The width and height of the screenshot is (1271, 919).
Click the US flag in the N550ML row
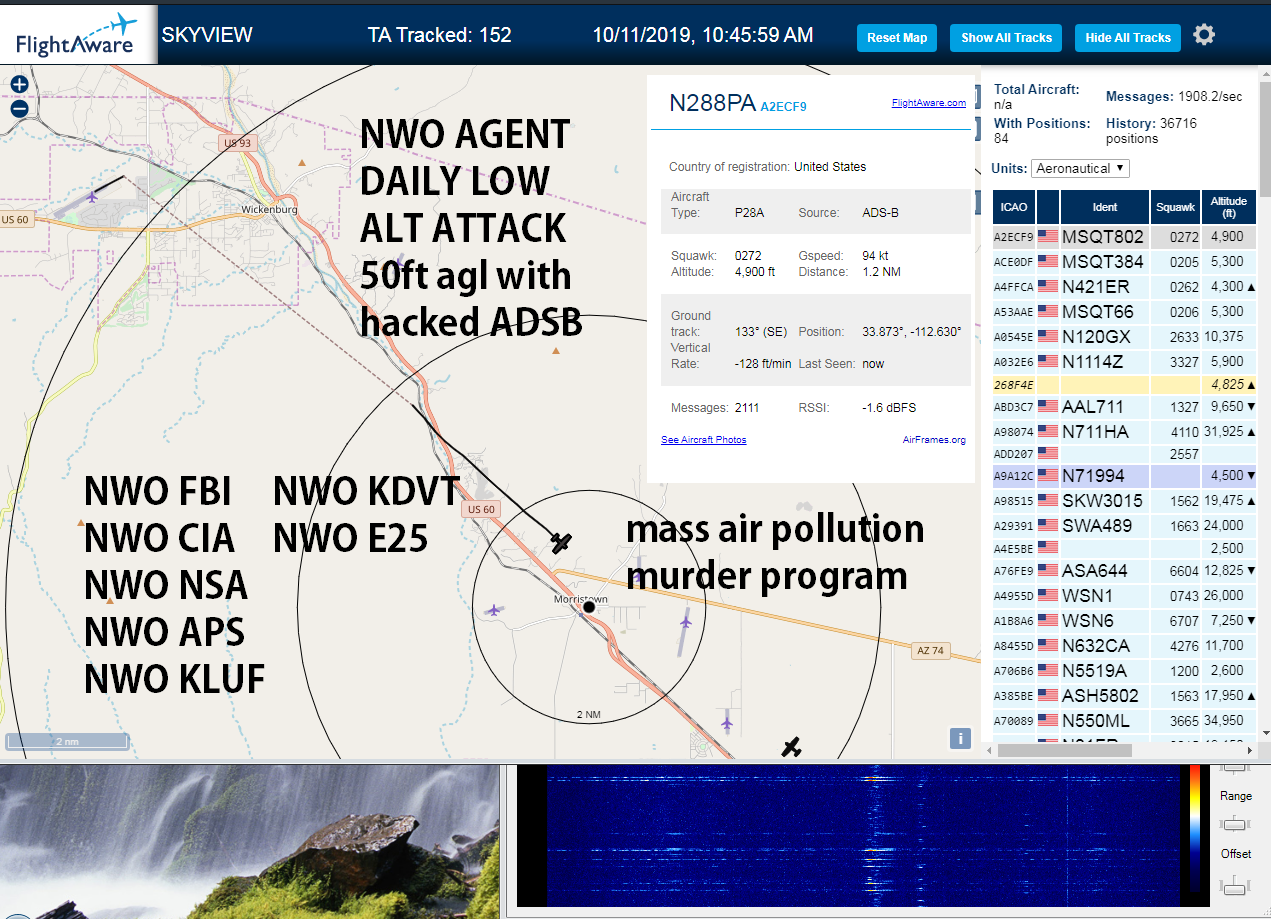click(x=1048, y=720)
